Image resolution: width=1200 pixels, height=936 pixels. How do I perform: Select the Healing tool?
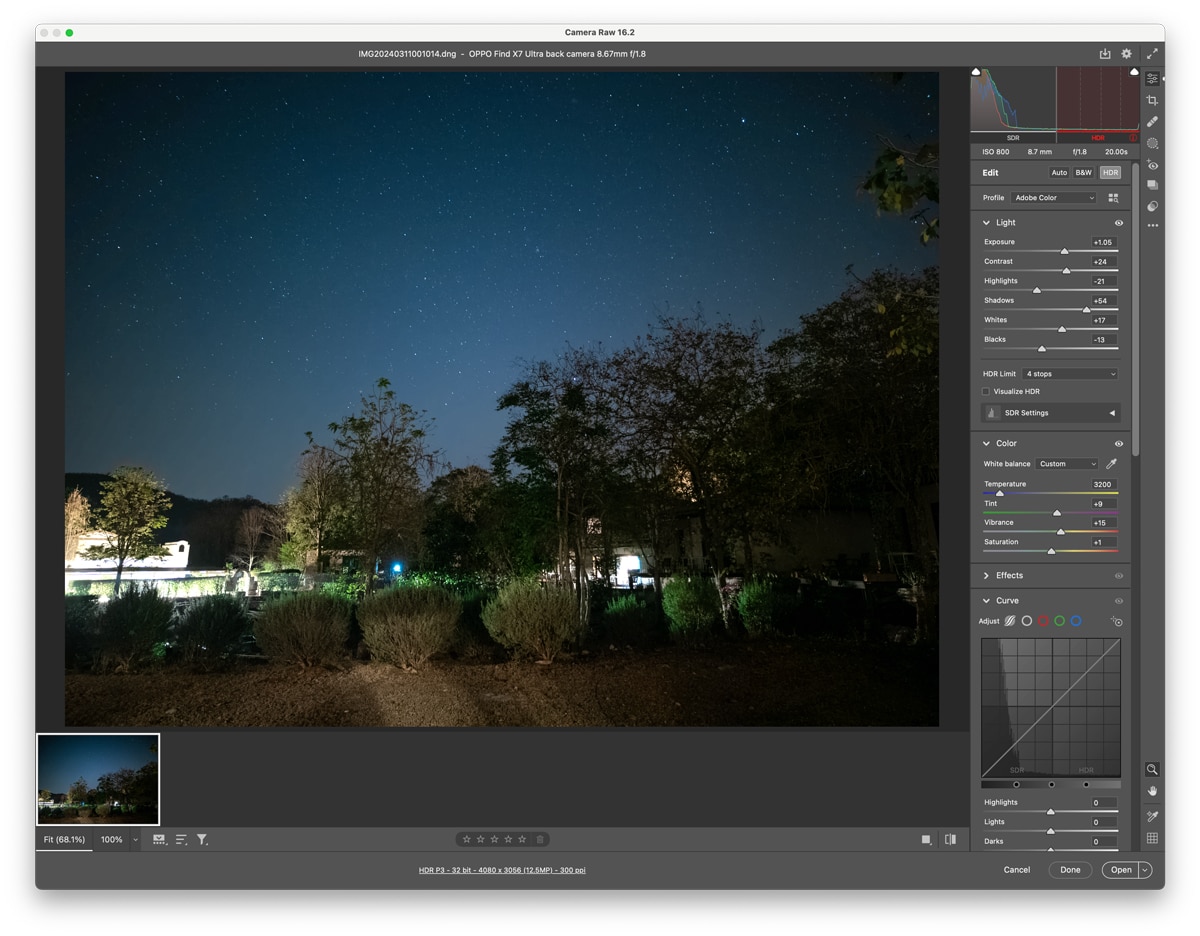(x=1152, y=122)
